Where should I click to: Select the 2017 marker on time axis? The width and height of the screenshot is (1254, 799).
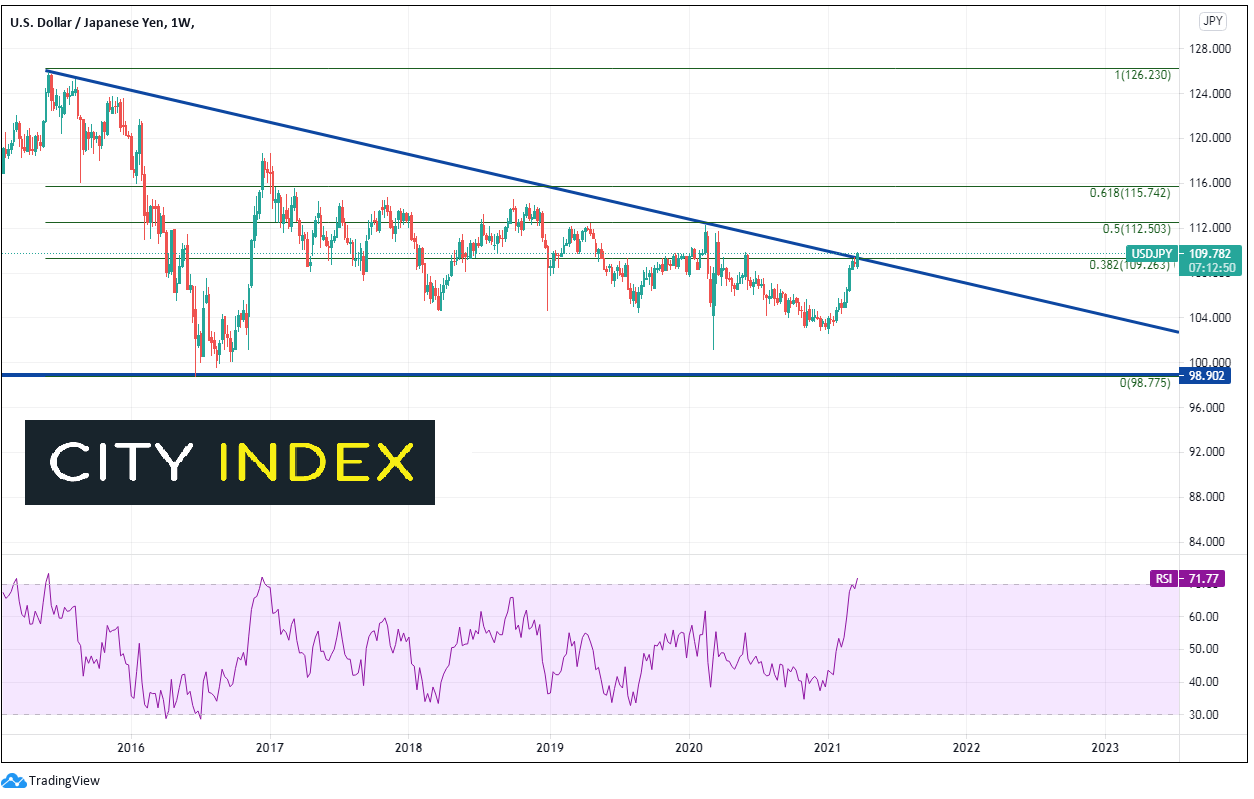[270, 747]
